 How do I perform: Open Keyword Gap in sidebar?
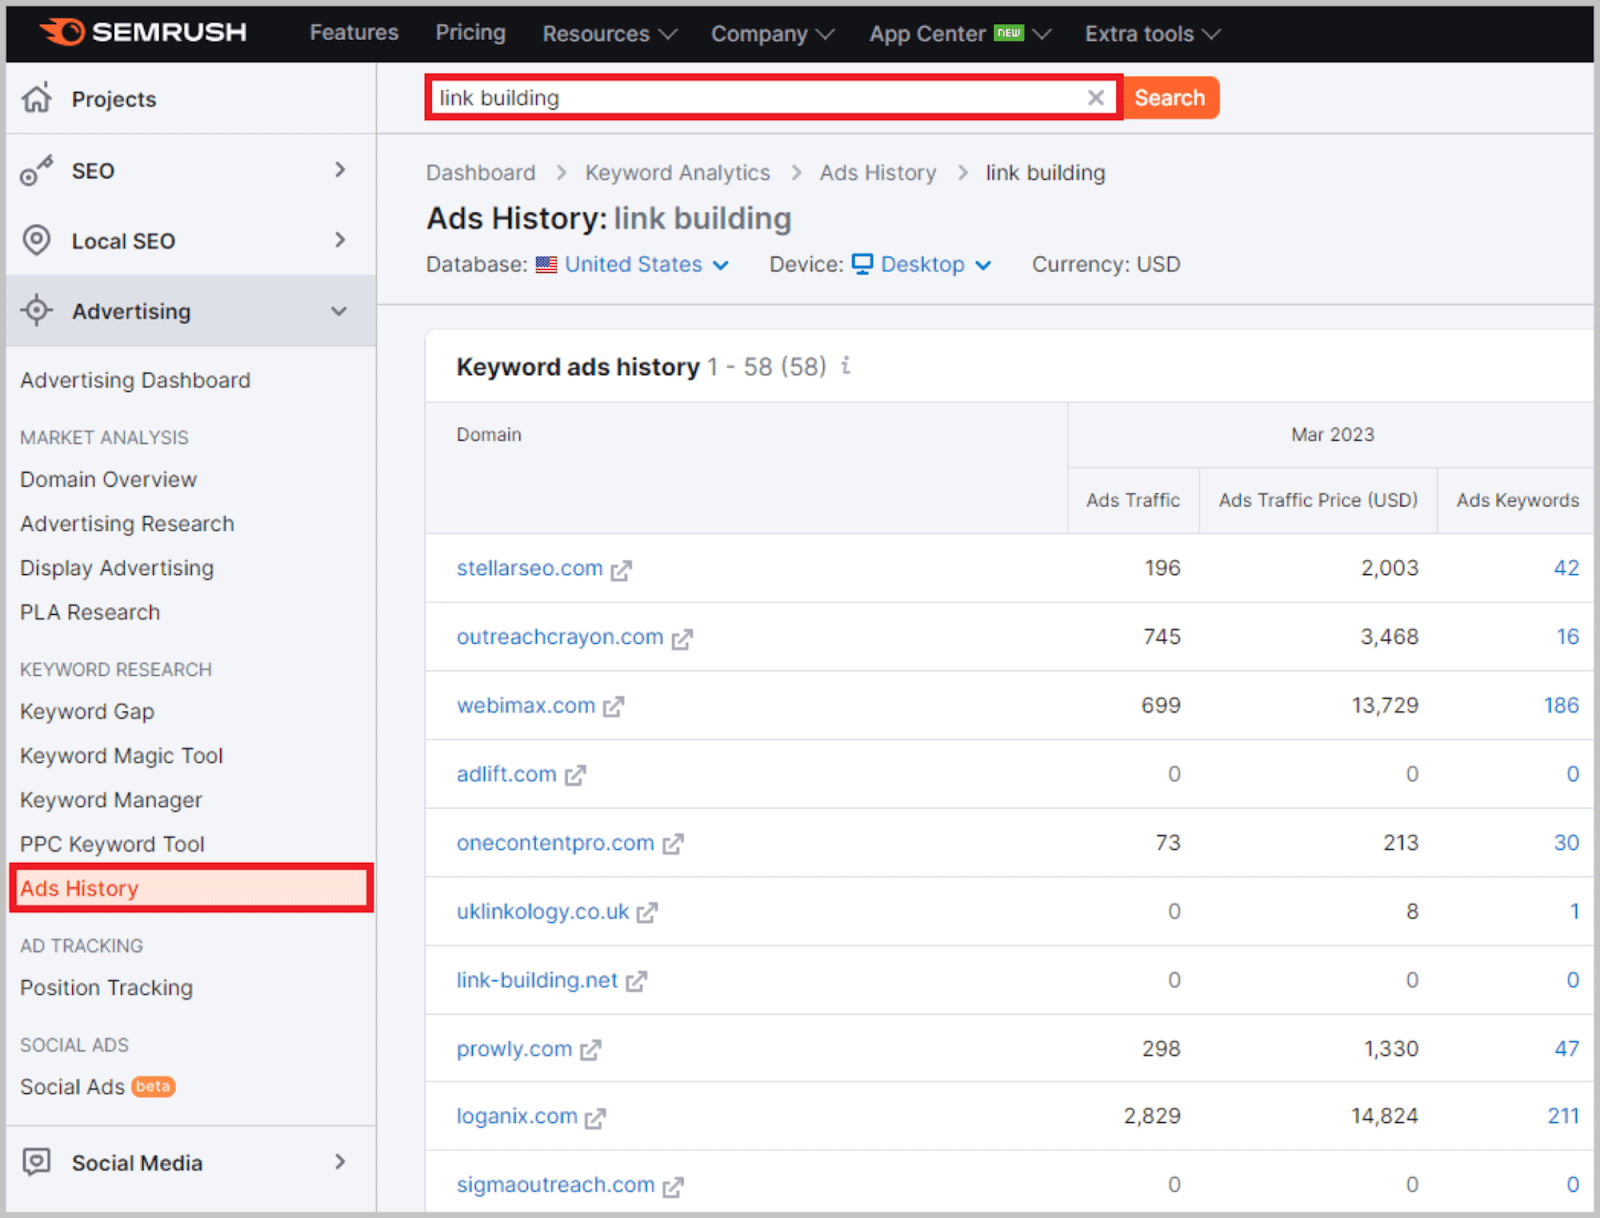(87, 711)
